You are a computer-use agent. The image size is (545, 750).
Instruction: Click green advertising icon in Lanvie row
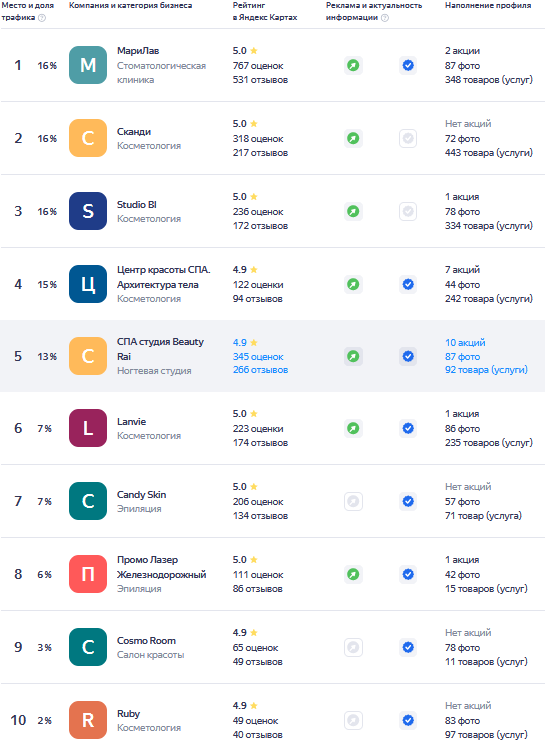(353, 428)
